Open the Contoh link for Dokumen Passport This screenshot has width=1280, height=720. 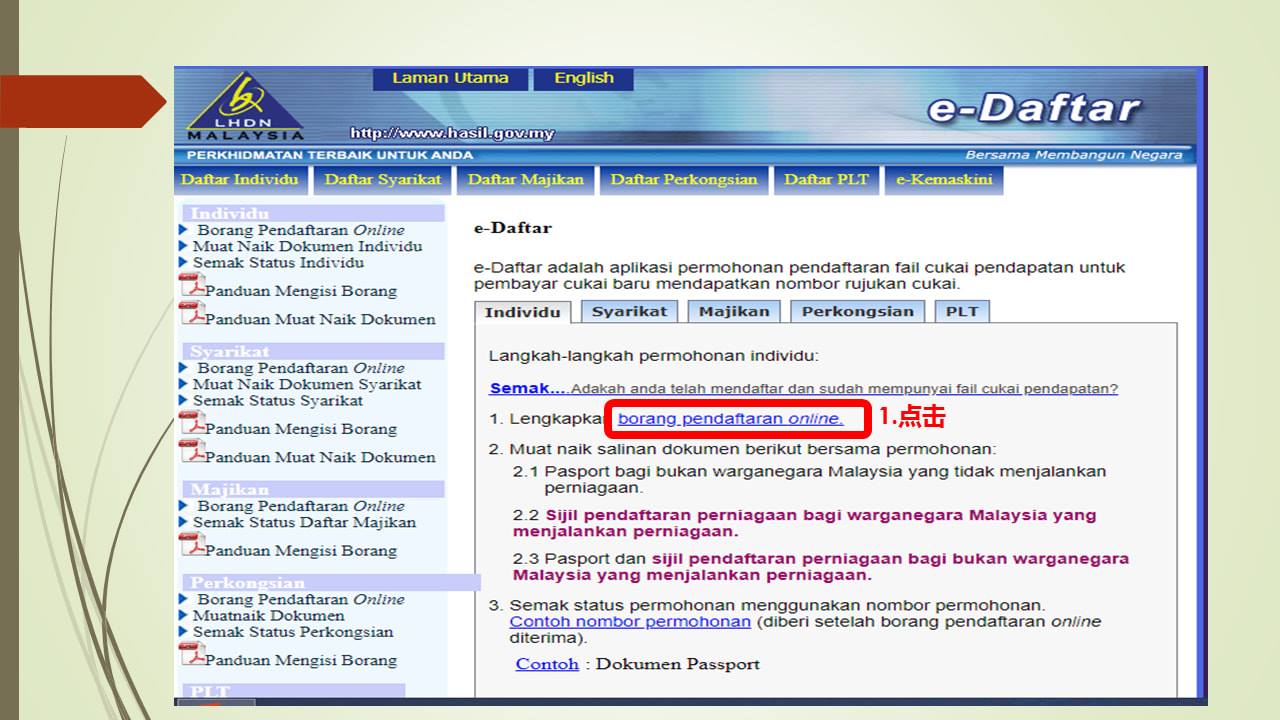(547, 664)
